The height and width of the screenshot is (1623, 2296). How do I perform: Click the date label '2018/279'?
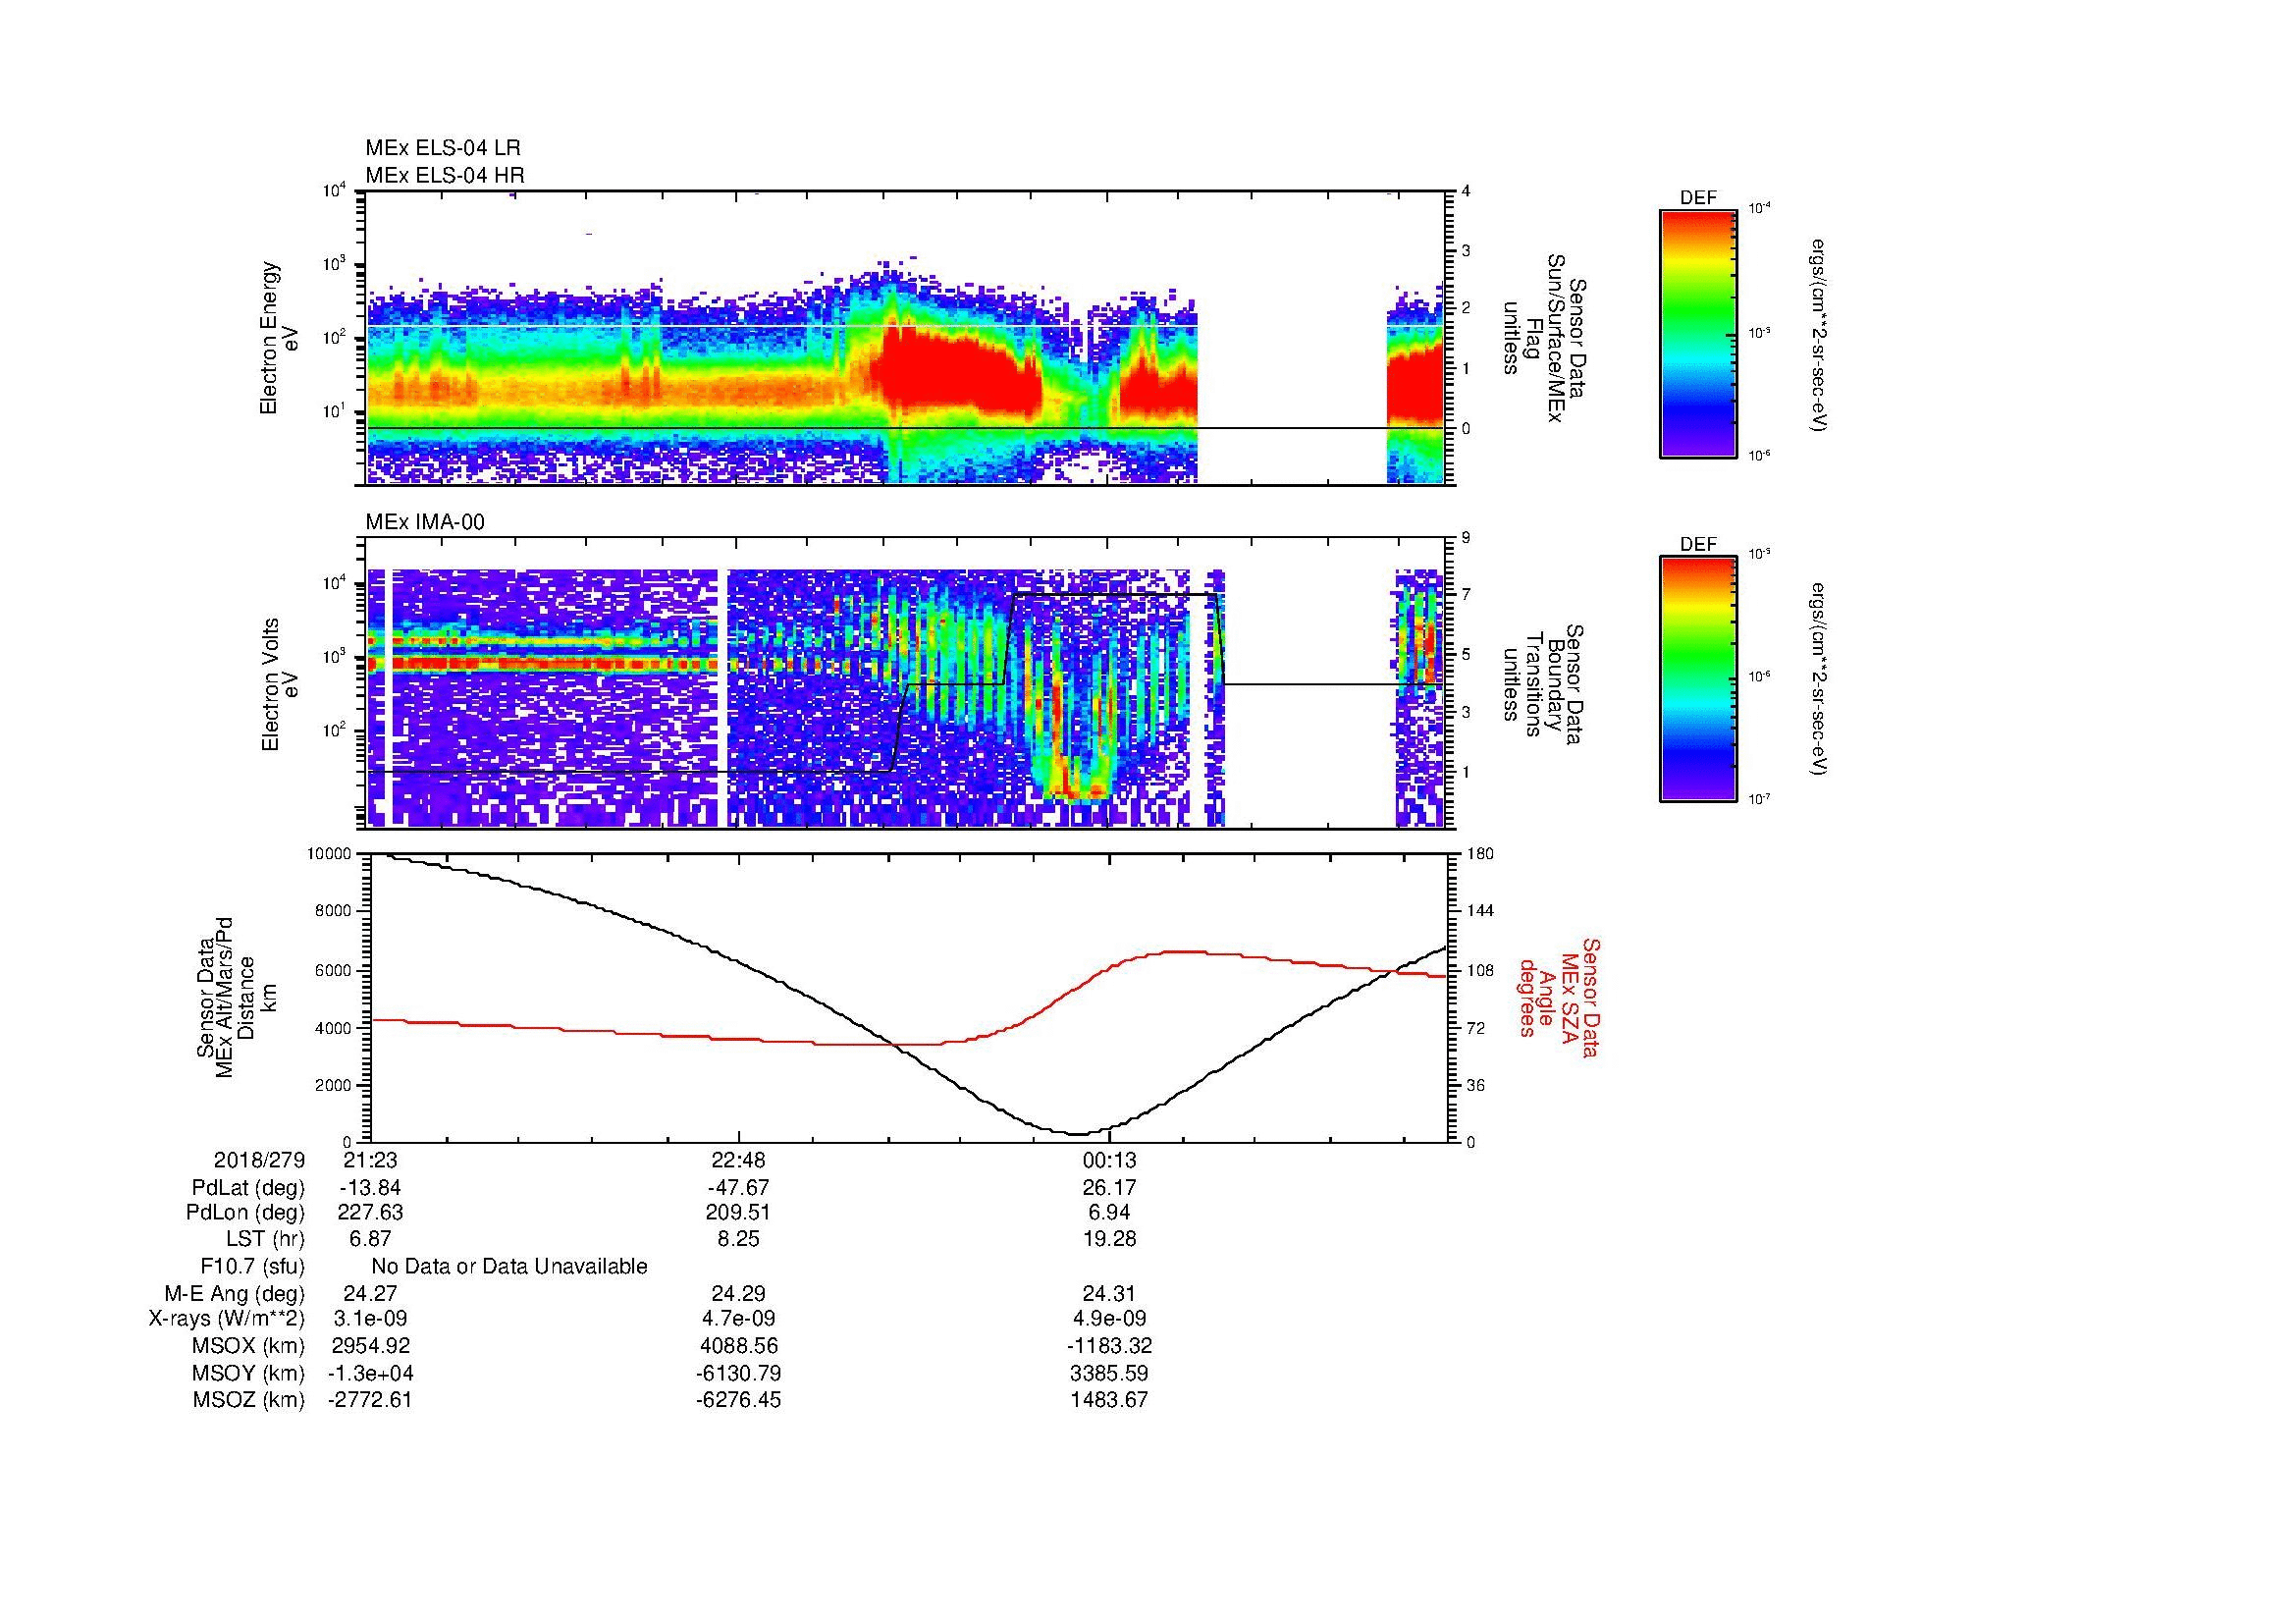pos(259,1160)
